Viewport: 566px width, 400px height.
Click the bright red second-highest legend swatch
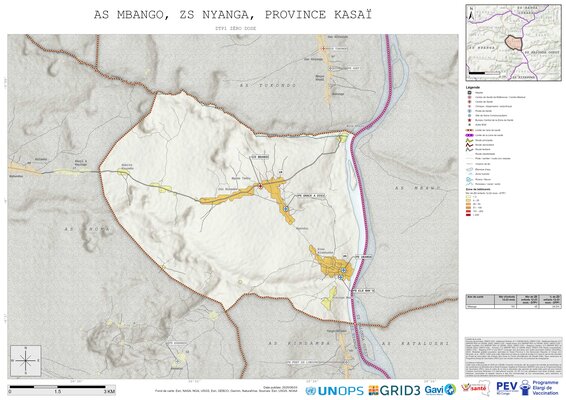469,211
